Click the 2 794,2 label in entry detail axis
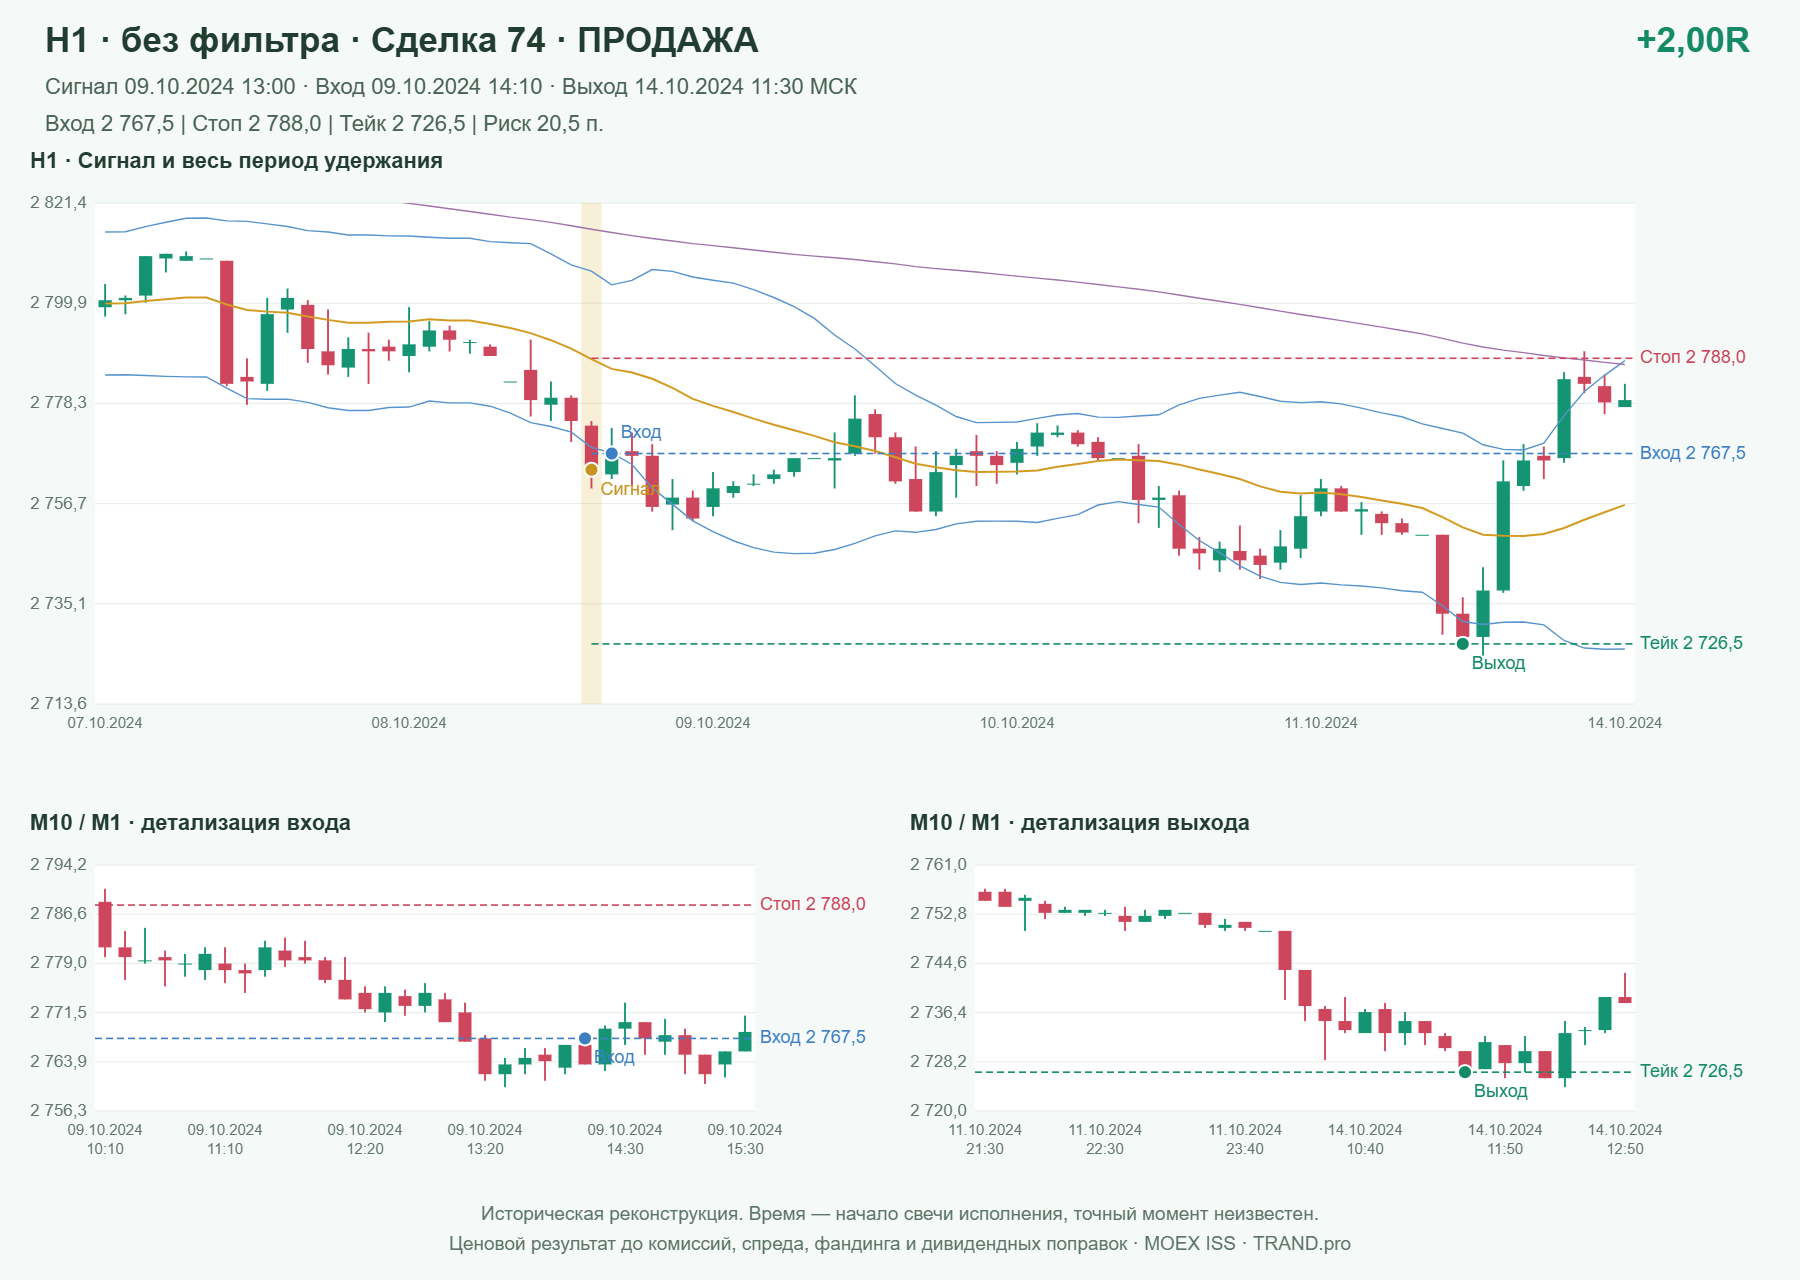This screenshot has height=1280, width=1800. pyautogui.click(x=58, y=865)
